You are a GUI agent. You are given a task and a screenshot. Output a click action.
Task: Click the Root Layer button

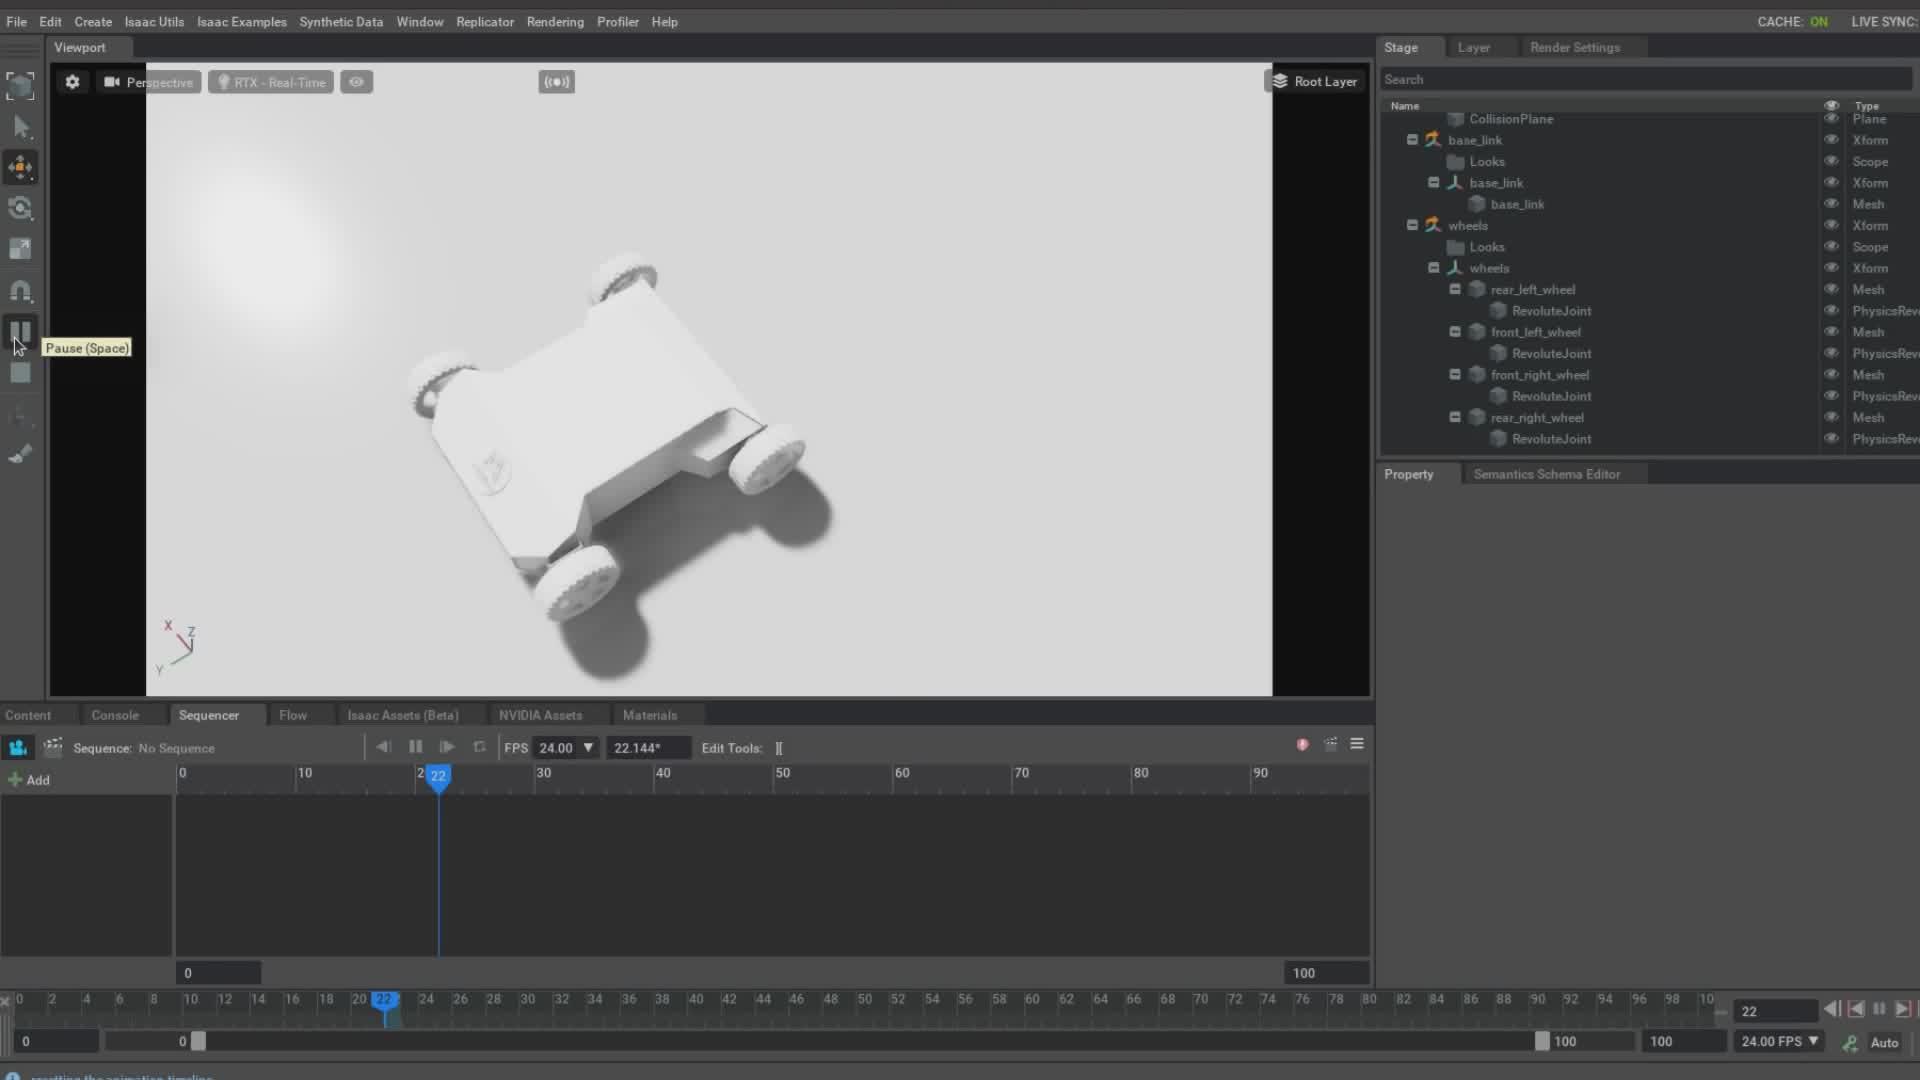pos(1314,82)
